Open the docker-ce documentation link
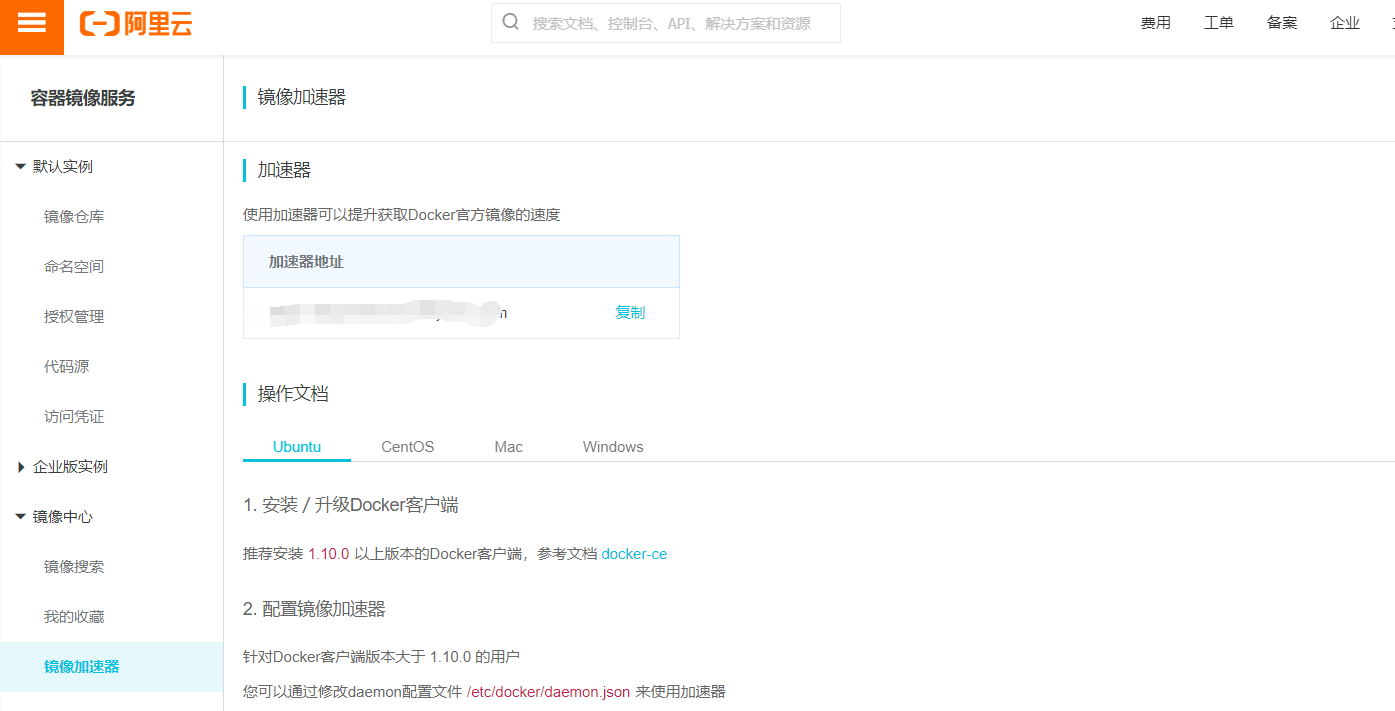Screen dimensions: 1395x711 (x=634, y=554)
